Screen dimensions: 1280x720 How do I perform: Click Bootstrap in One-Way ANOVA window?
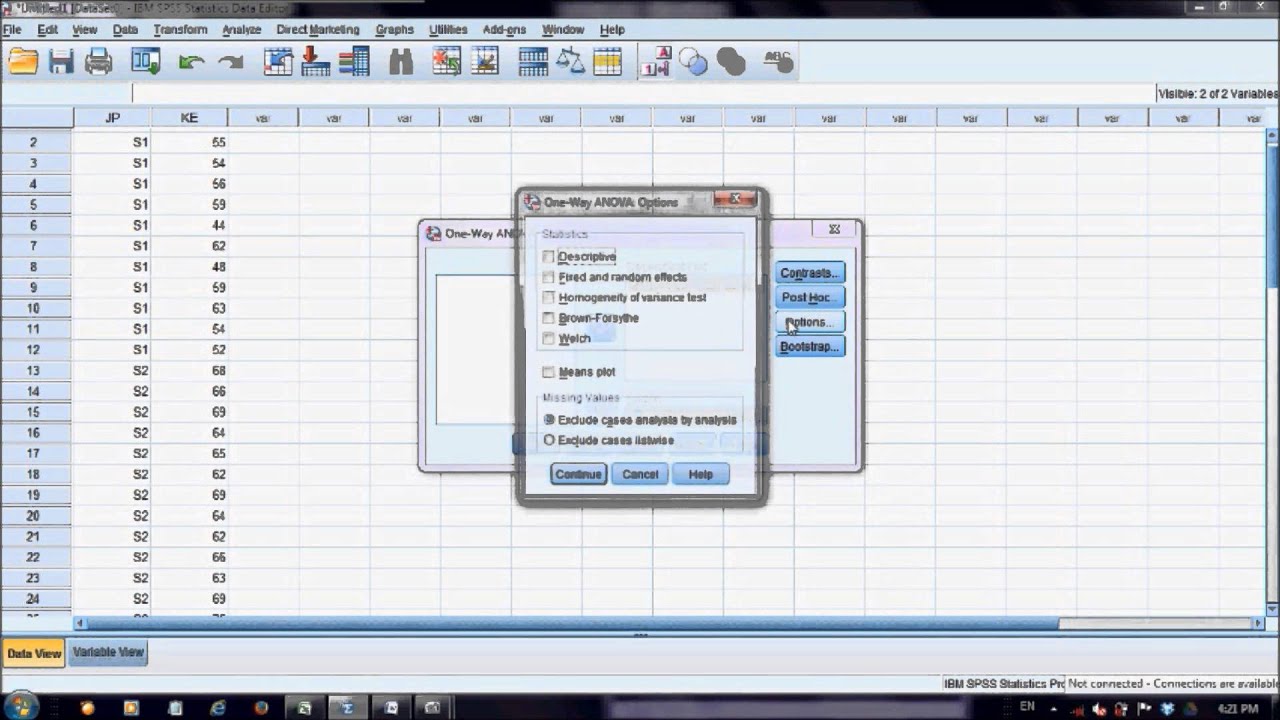(x=810, y=346)
